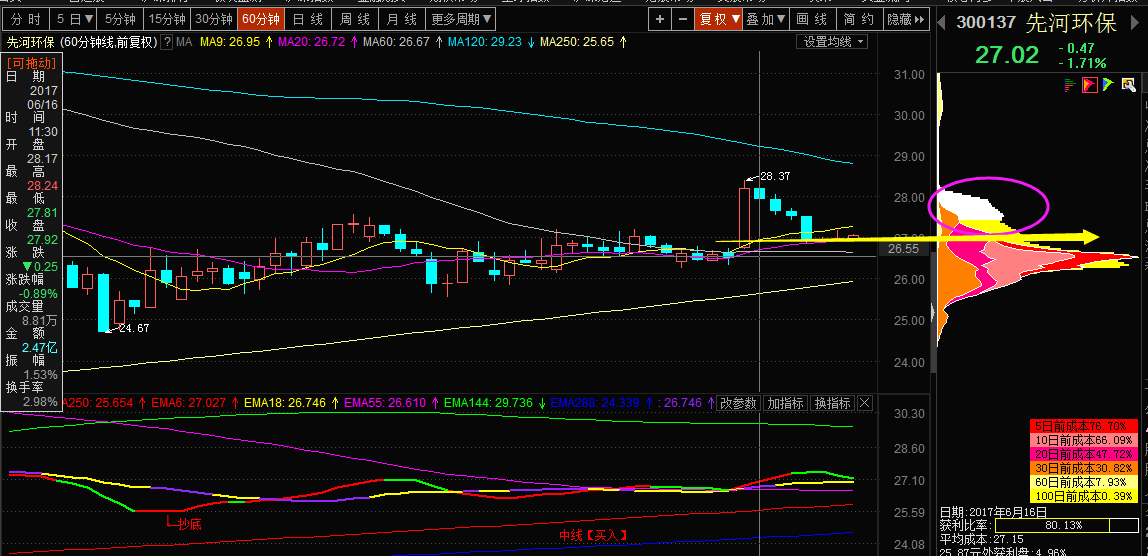Viewport: 1148px width, 556px height.
Task: Open the 设置均线 dropdown
Action: 832,42
